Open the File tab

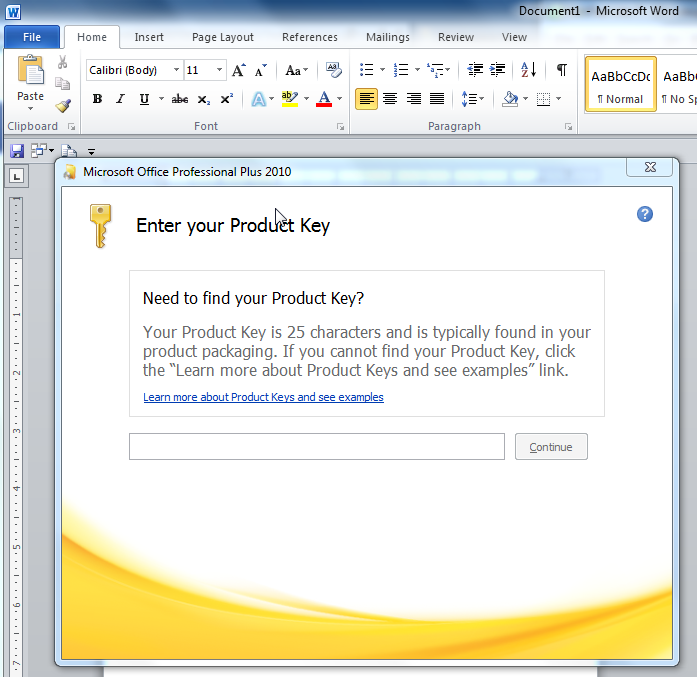(x=31, y=37)
